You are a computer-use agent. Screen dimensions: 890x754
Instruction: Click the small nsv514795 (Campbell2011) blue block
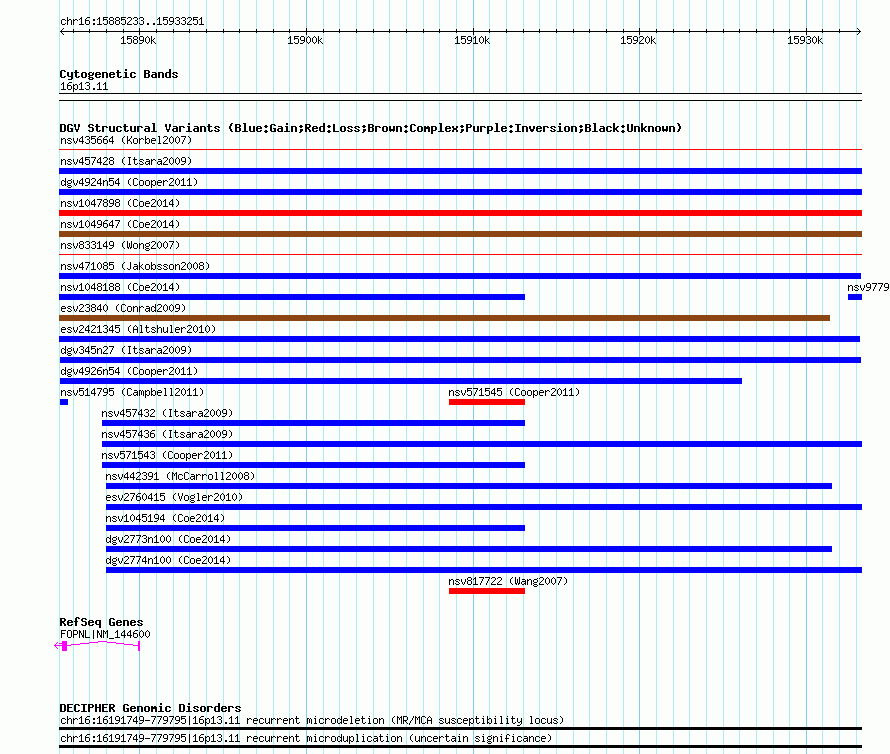(64, 402)
